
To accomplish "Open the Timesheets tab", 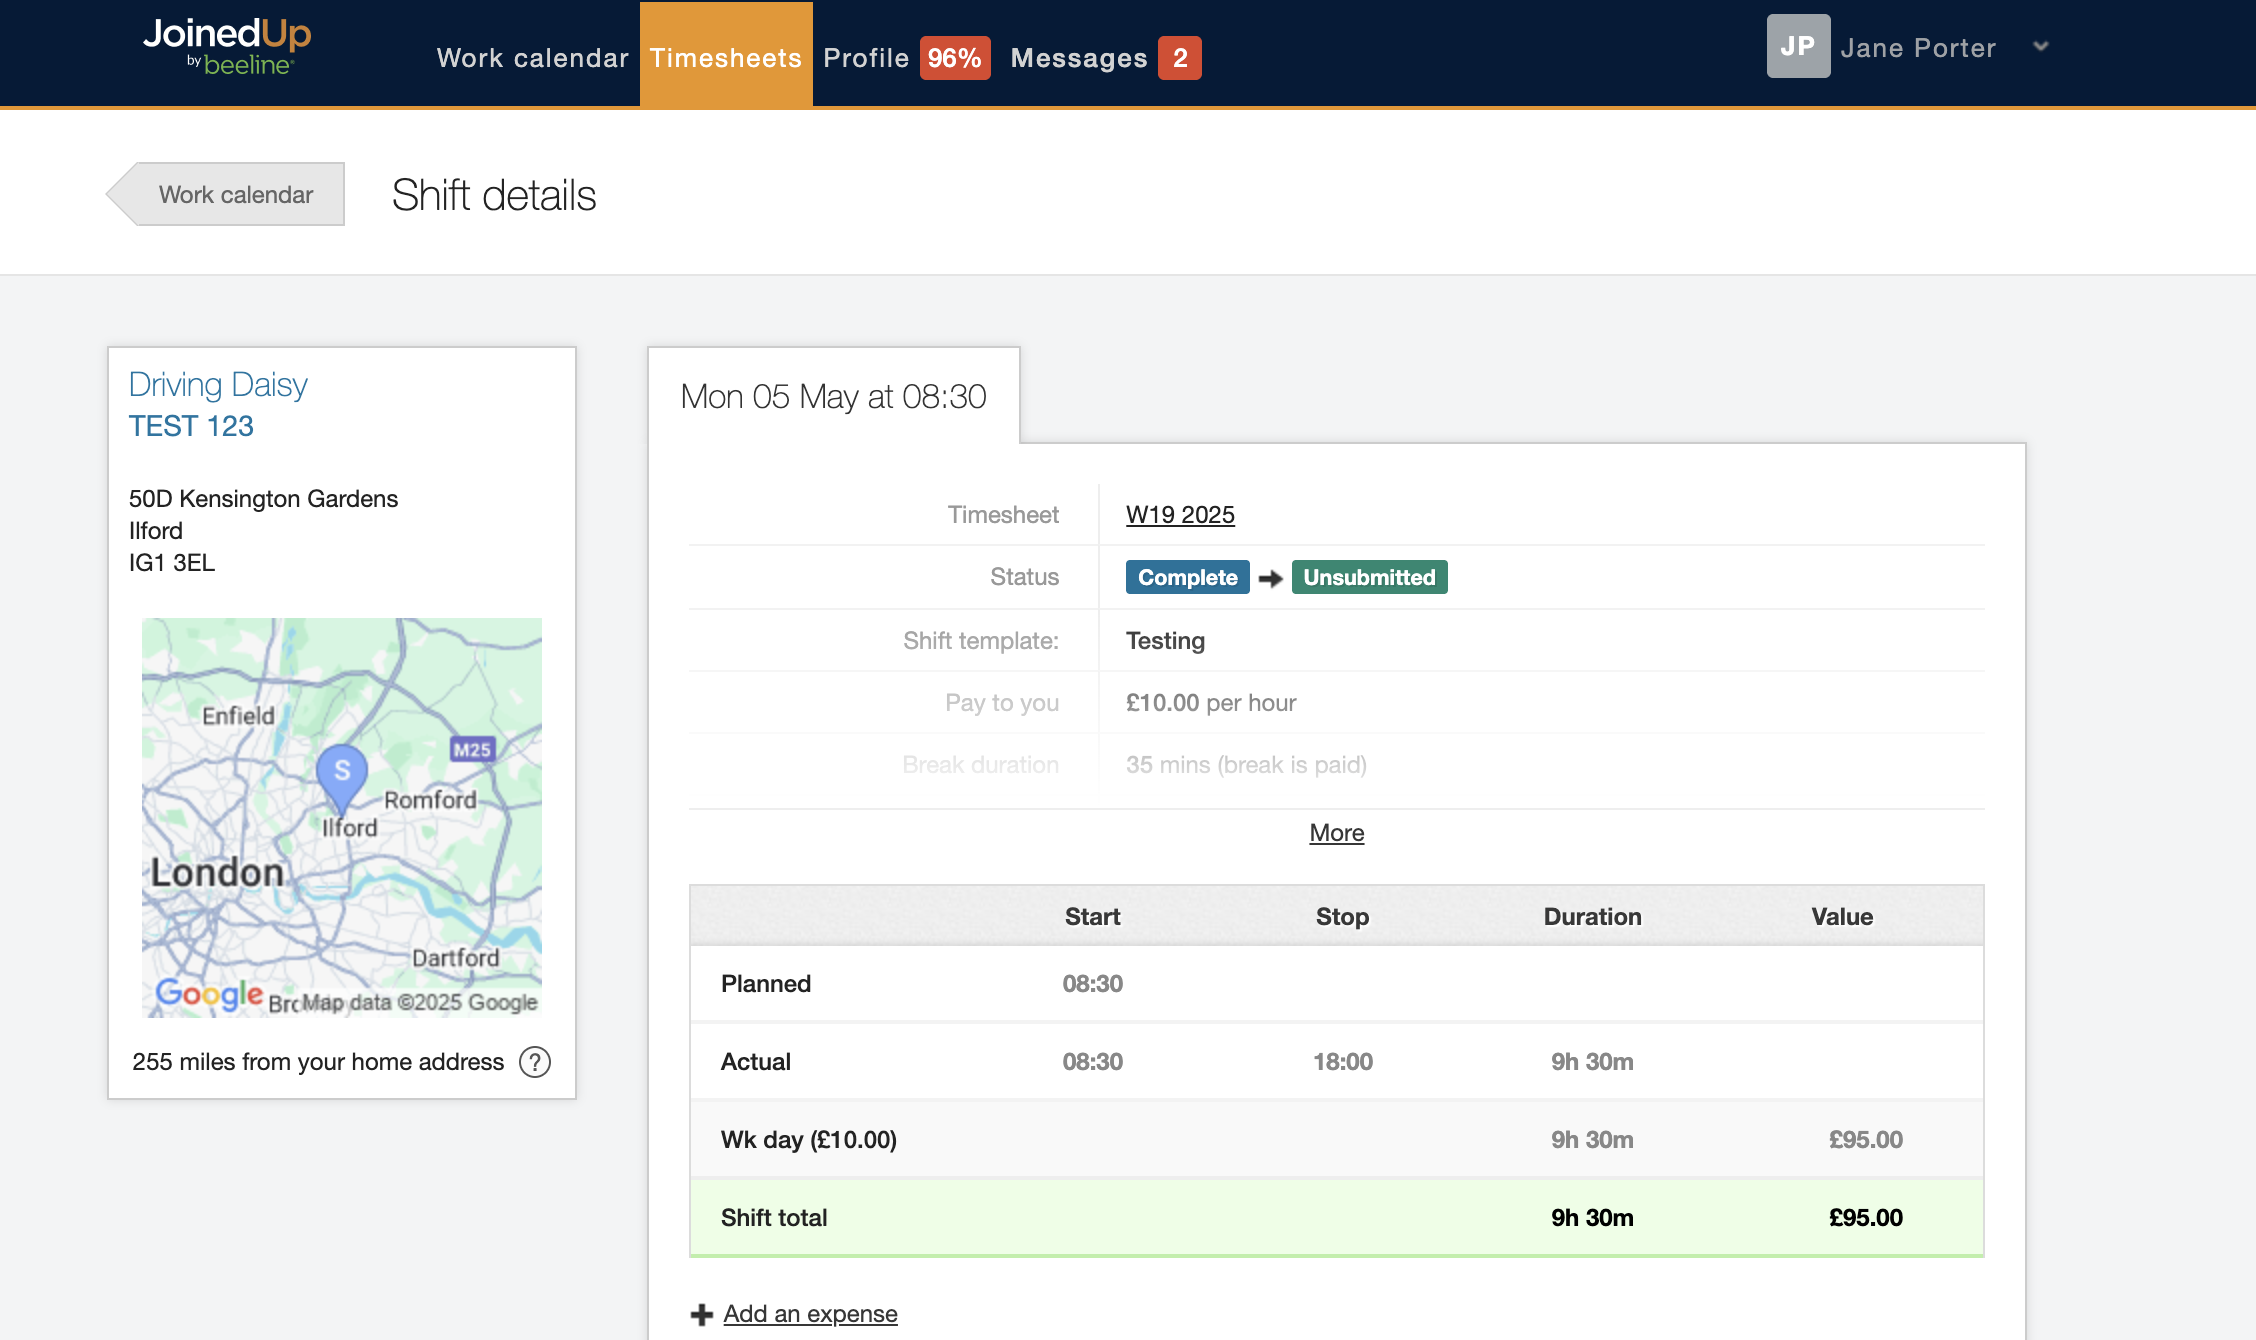I will (x=726, y=58).
